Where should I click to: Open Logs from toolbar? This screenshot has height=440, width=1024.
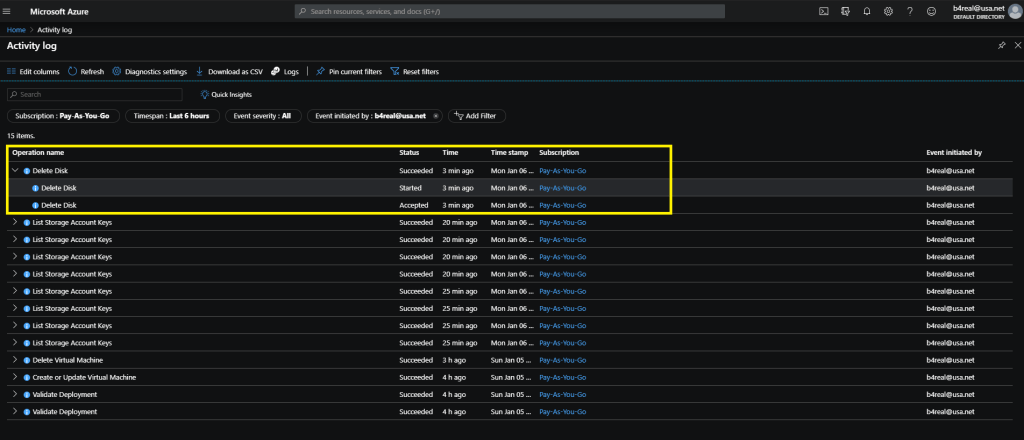(x=285, y=72)
